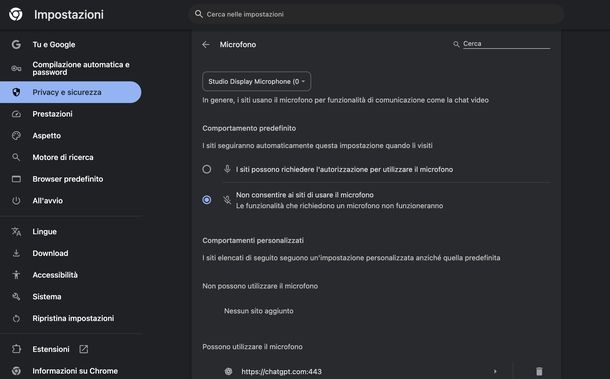This screenshot has width=610, height=379.
Task: Click the translate icon for Lingue
Action: (x=16, y=232)
